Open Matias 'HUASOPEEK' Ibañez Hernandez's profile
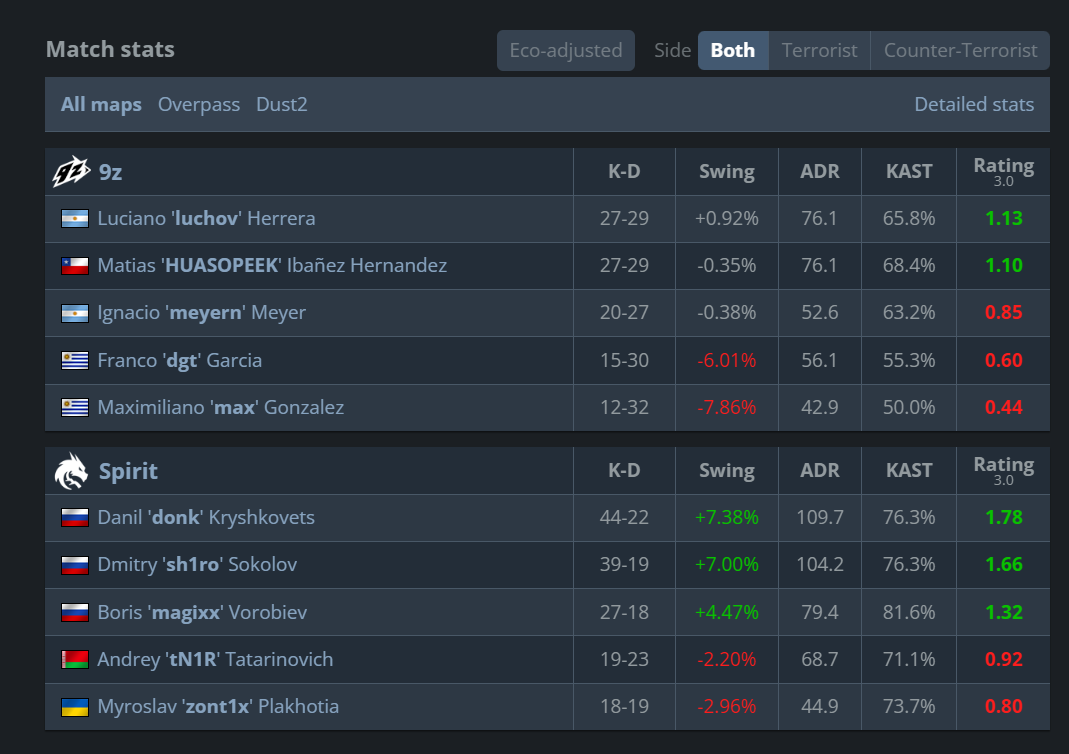The width and height of the screenshot is (1069, 754). pos(272,265)
